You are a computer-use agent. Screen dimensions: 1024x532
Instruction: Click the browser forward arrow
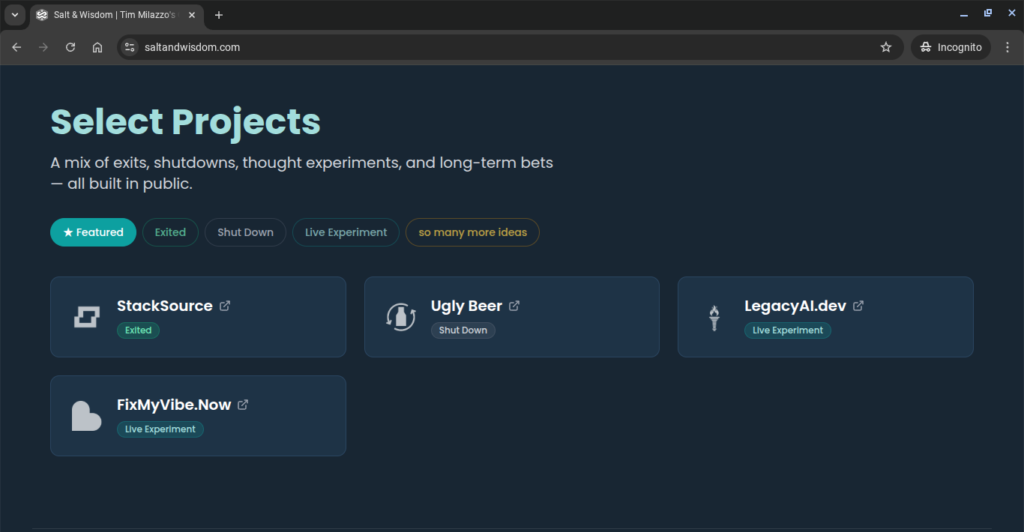[43, 47]
